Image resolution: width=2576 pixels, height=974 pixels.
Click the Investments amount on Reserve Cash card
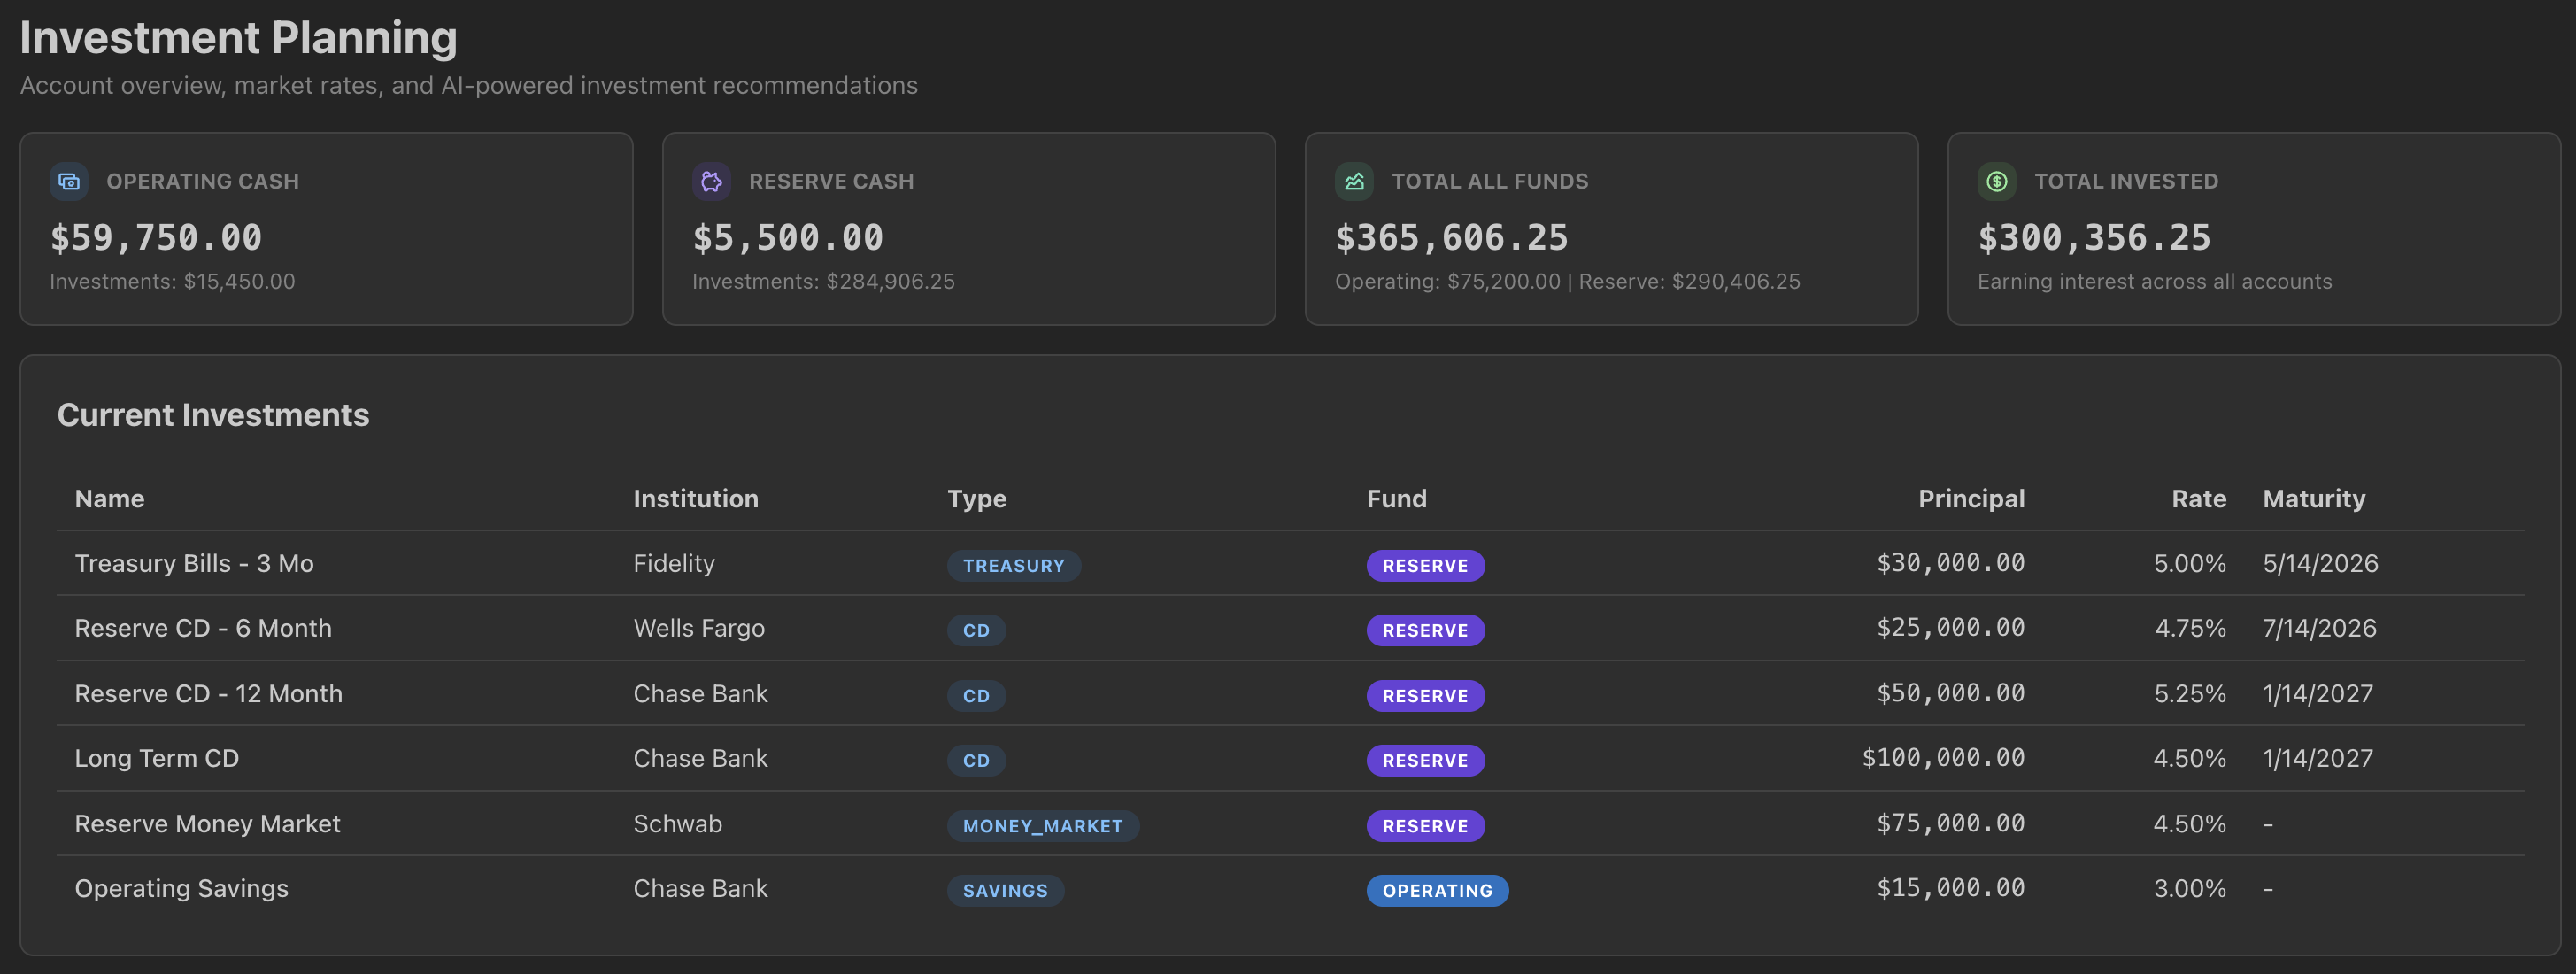click(x=822, y=281)
